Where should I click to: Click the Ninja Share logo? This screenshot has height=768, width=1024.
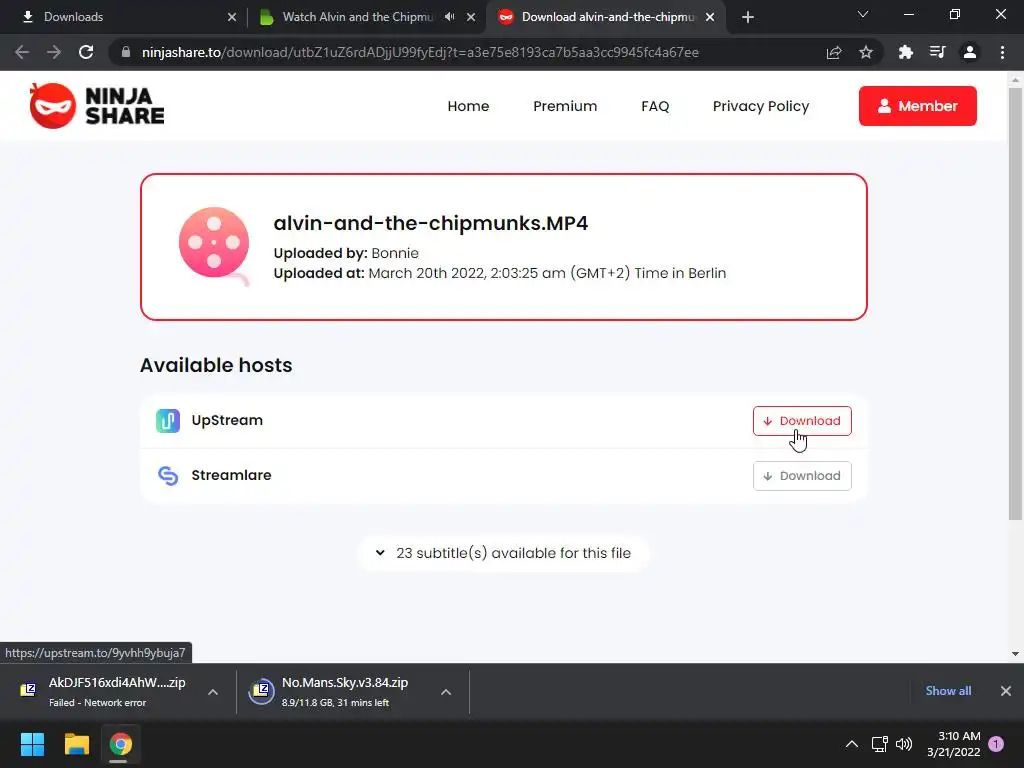click(97, 106)
